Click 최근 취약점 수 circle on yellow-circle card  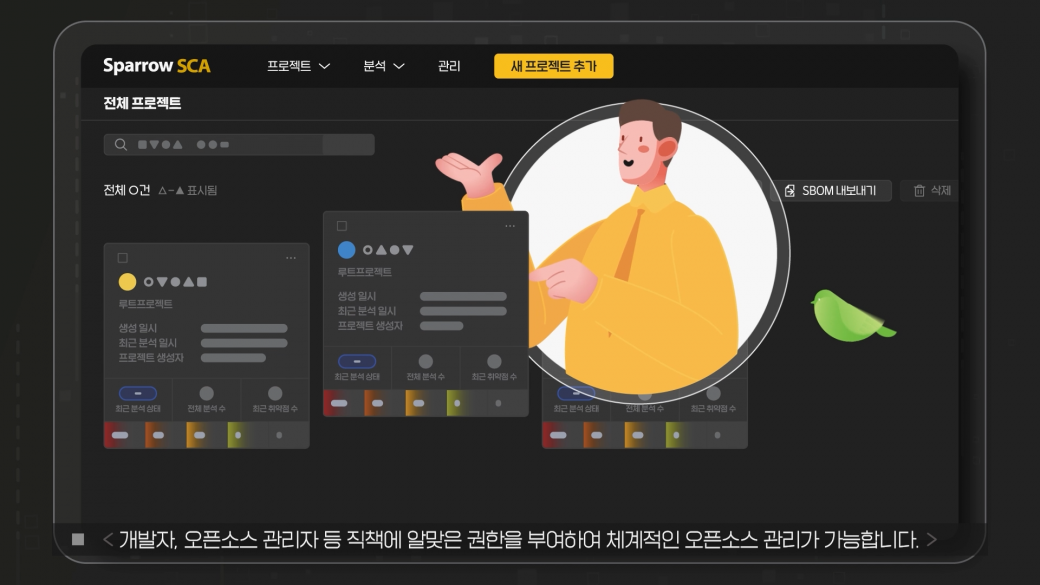275,393
